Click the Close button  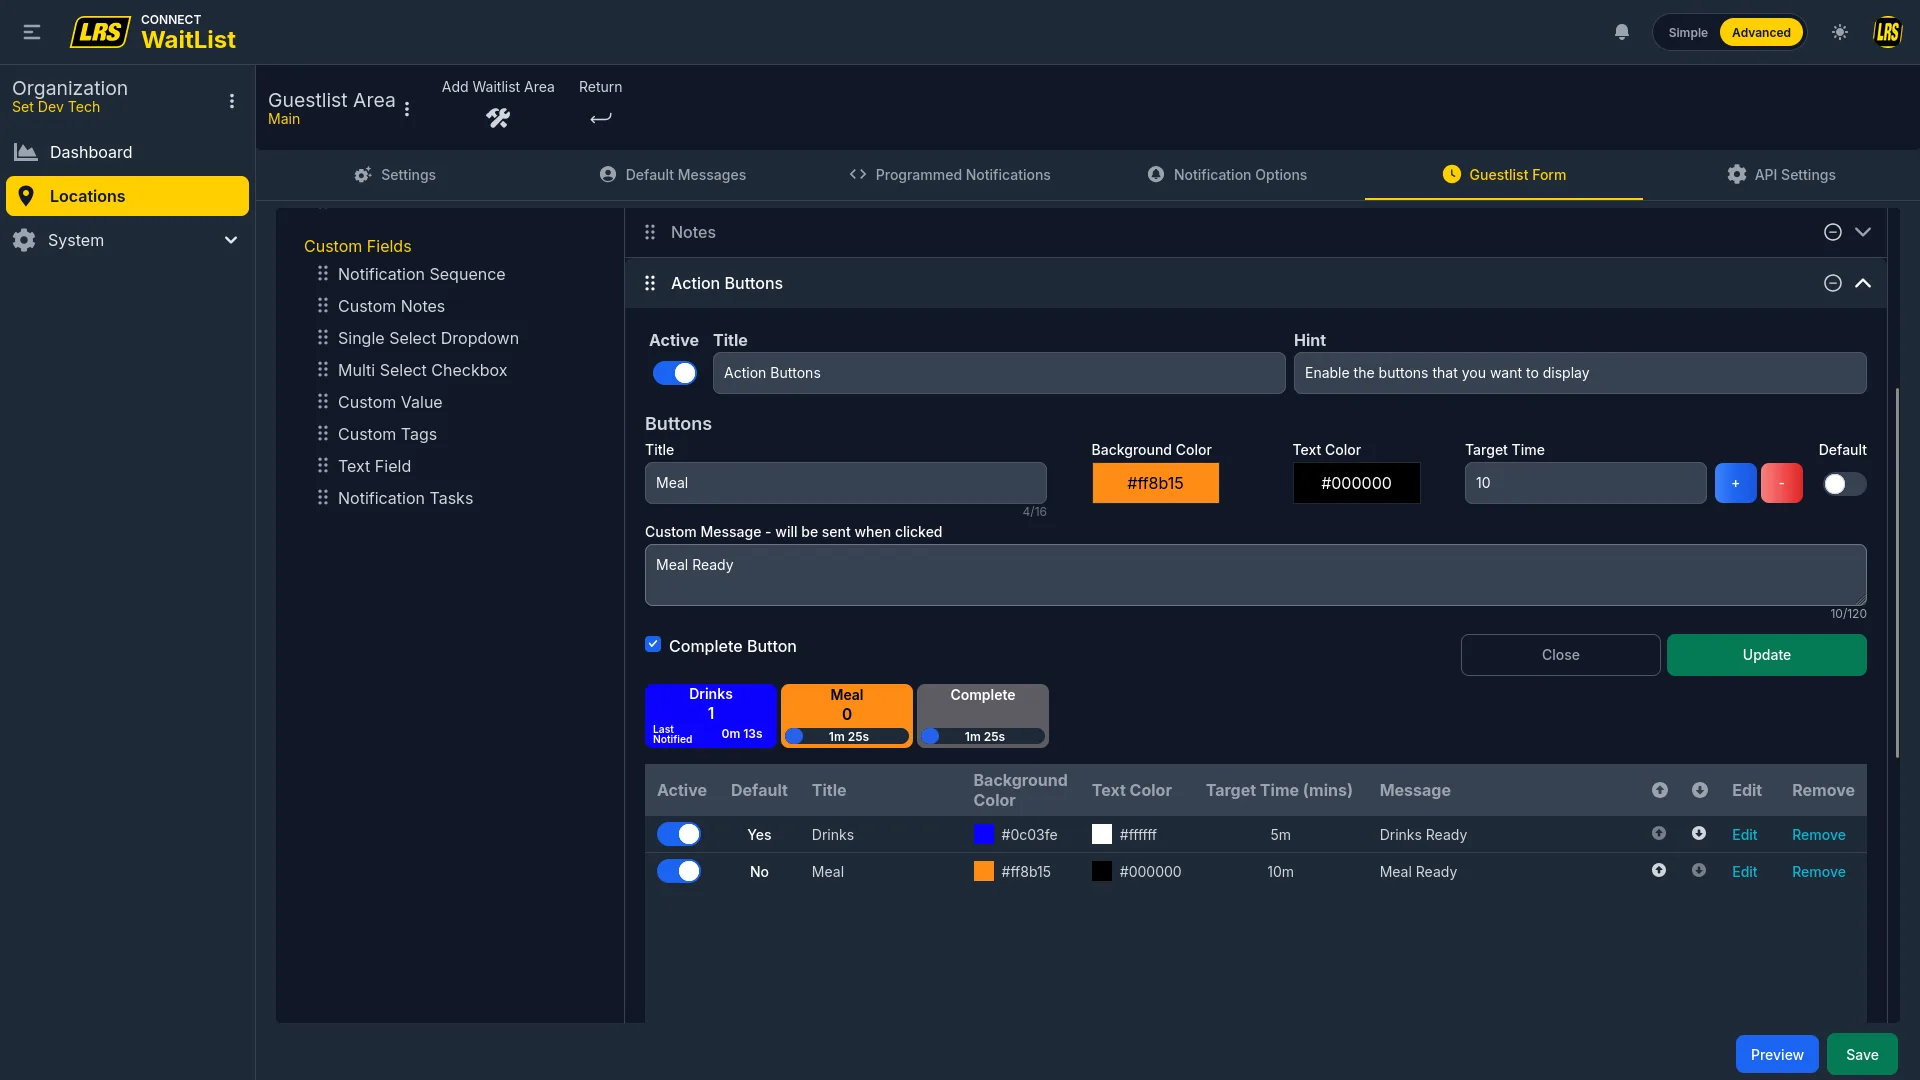pos(1560,655)
